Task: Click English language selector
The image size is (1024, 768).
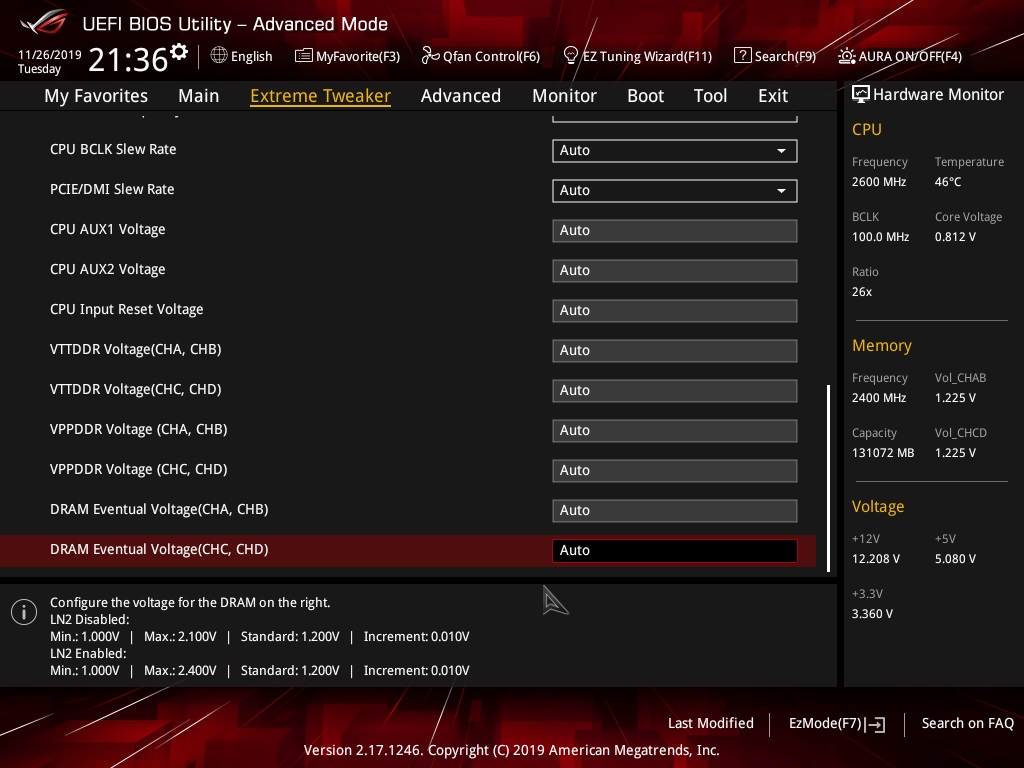Action: (x=251, y=56)
